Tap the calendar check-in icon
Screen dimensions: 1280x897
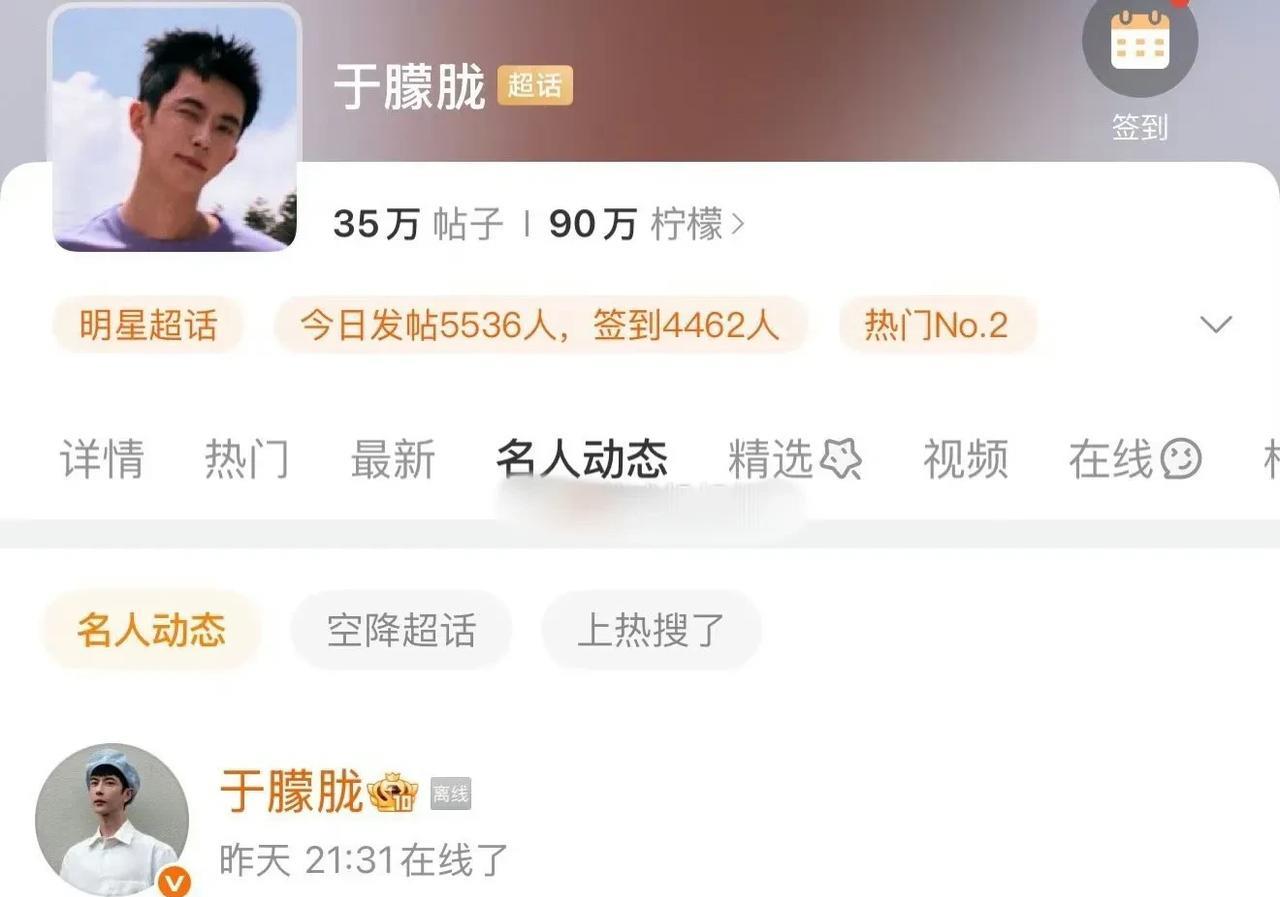point(1140,41)
